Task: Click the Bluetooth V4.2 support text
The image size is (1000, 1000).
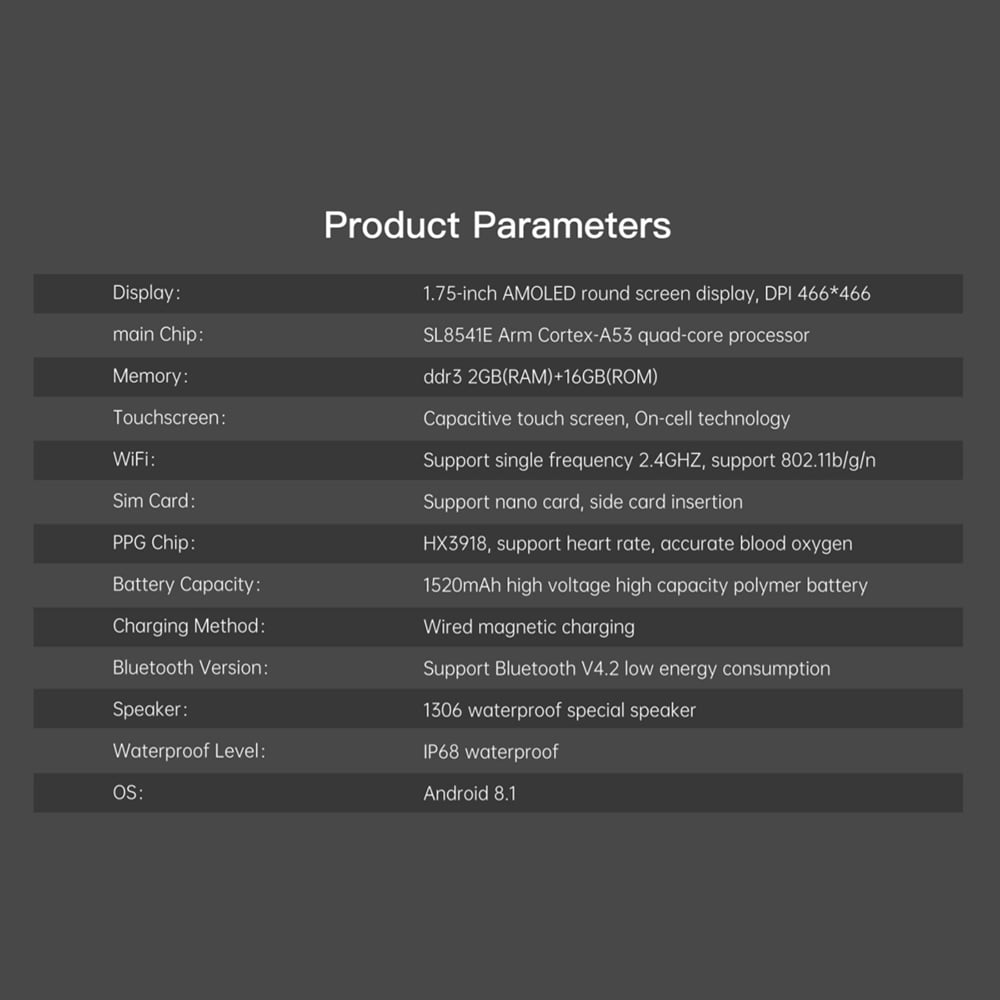Action: point(627,668)
